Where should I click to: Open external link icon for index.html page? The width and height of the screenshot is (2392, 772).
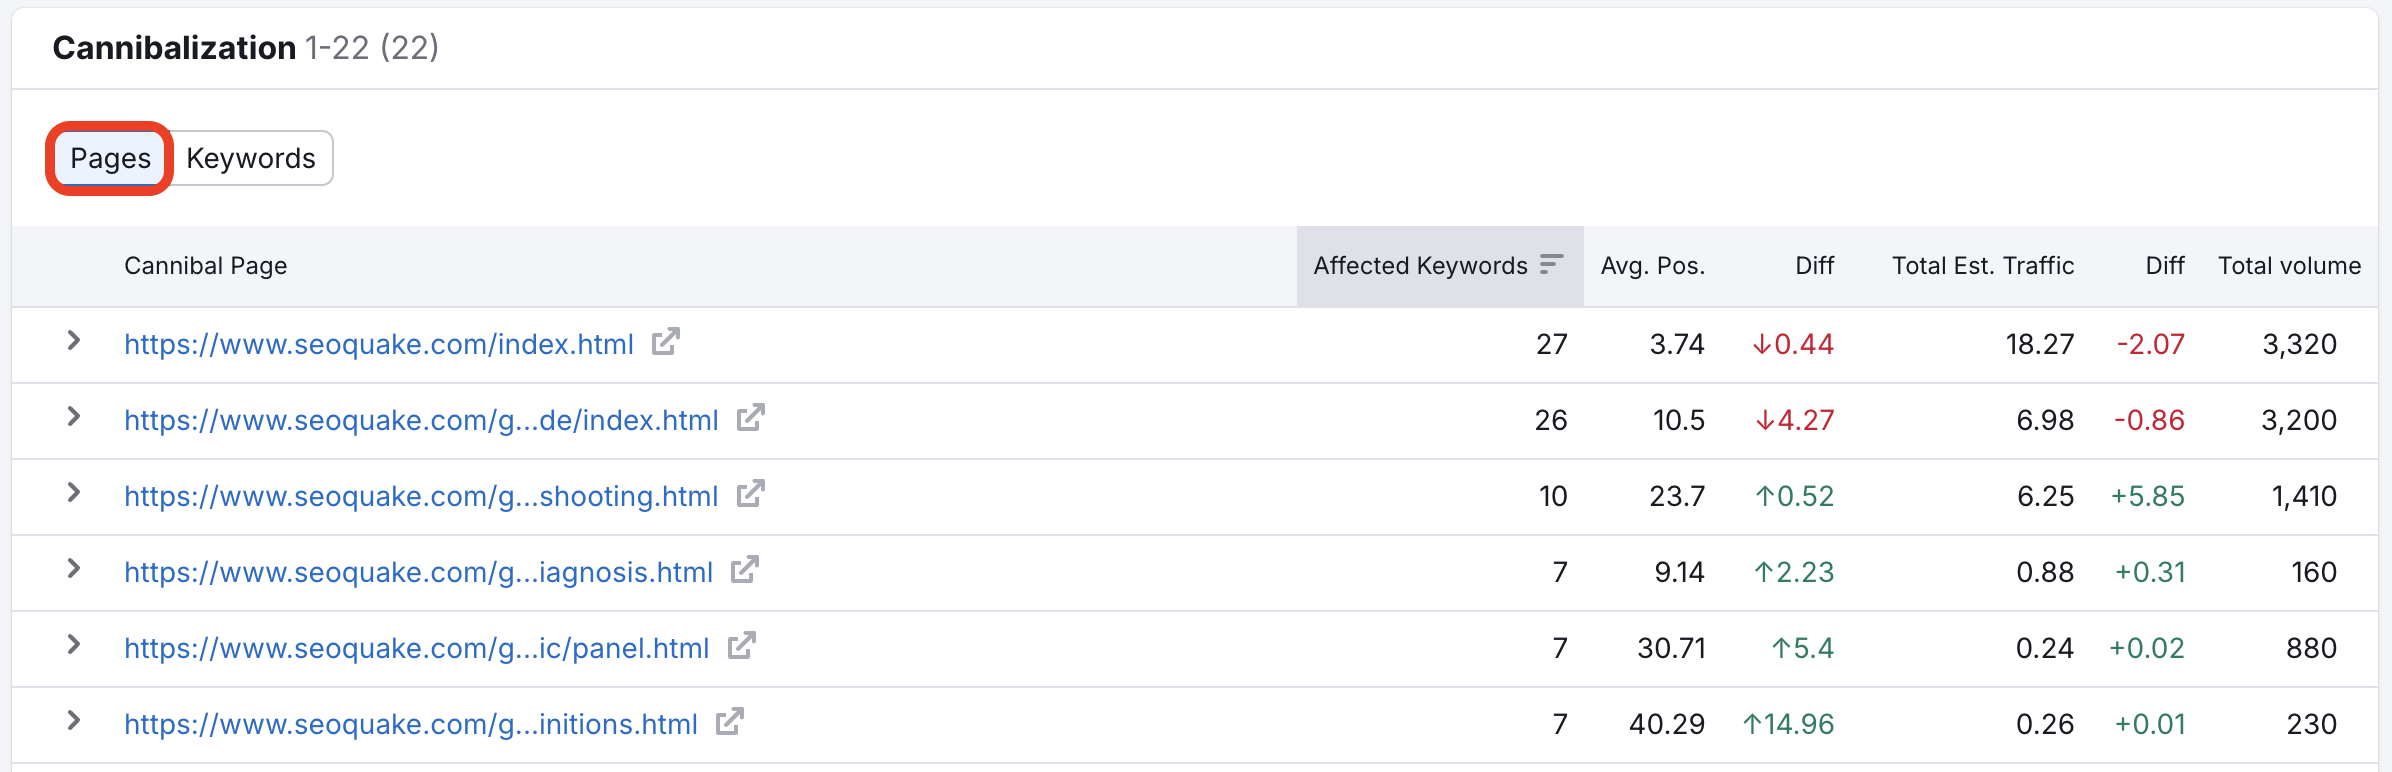666,342
